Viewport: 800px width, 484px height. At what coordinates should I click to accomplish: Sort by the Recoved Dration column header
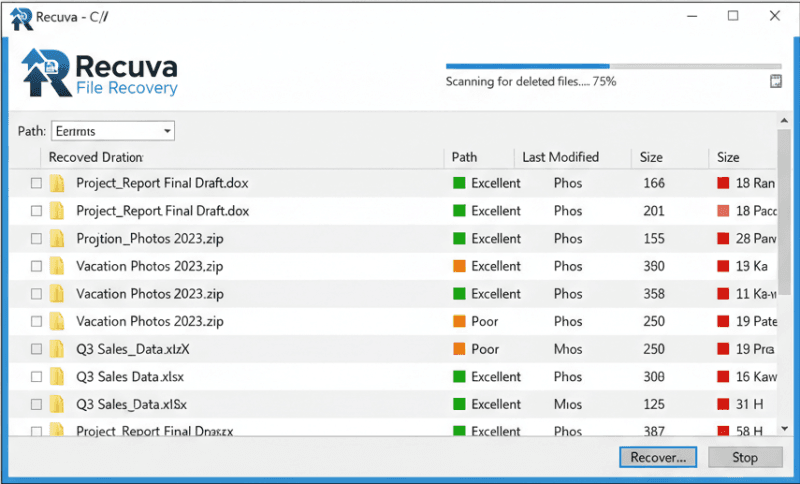[96, 157]
